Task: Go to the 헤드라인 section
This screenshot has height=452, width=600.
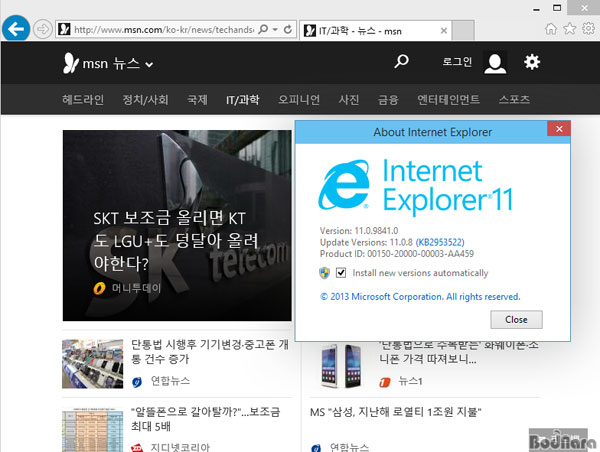Action: click(x=83, y=100)
